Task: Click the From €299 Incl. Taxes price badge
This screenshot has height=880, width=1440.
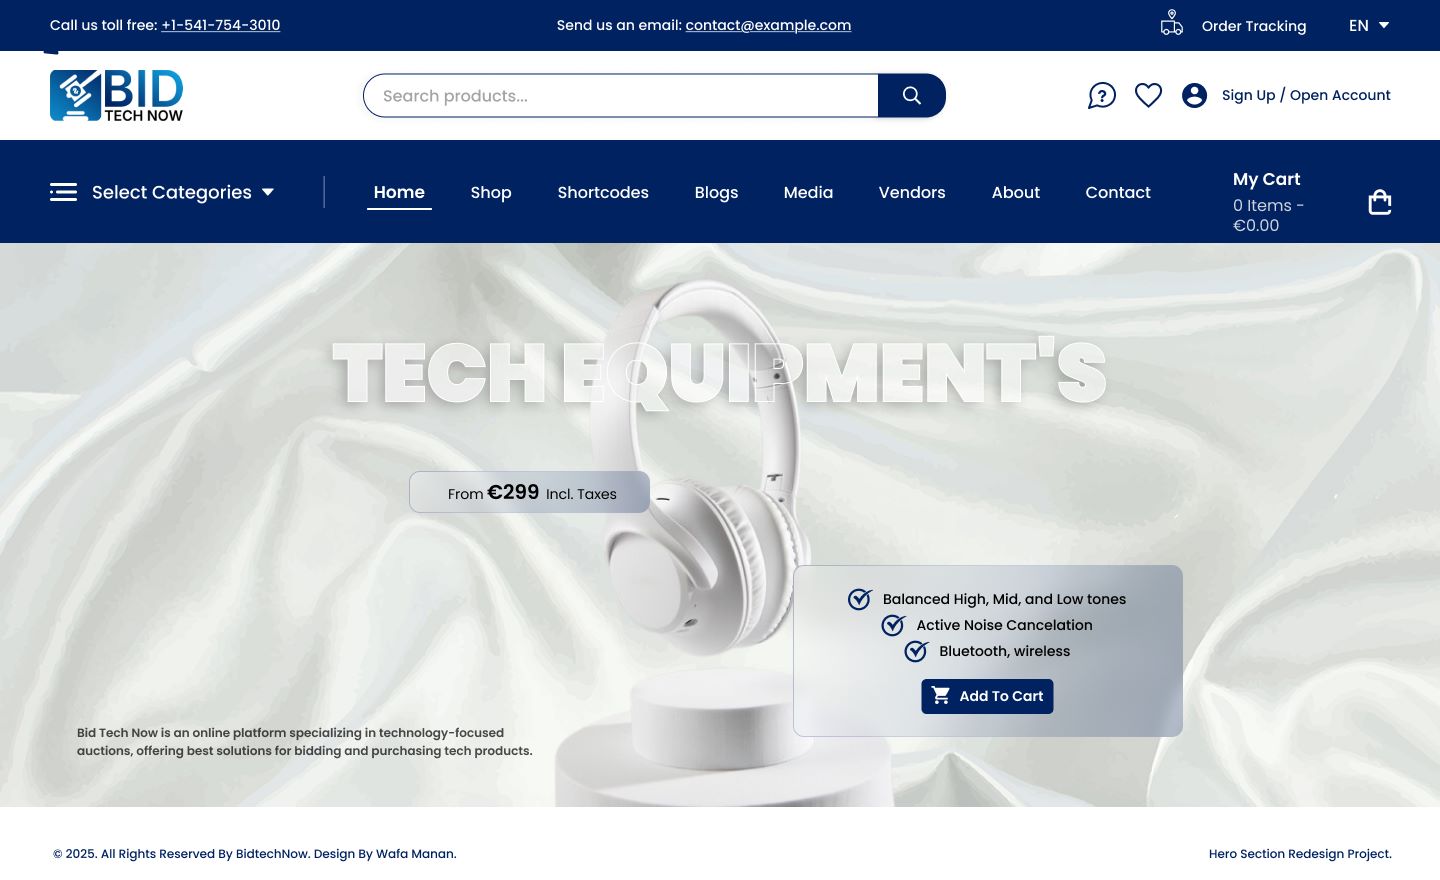Action: tap(530, 492)
